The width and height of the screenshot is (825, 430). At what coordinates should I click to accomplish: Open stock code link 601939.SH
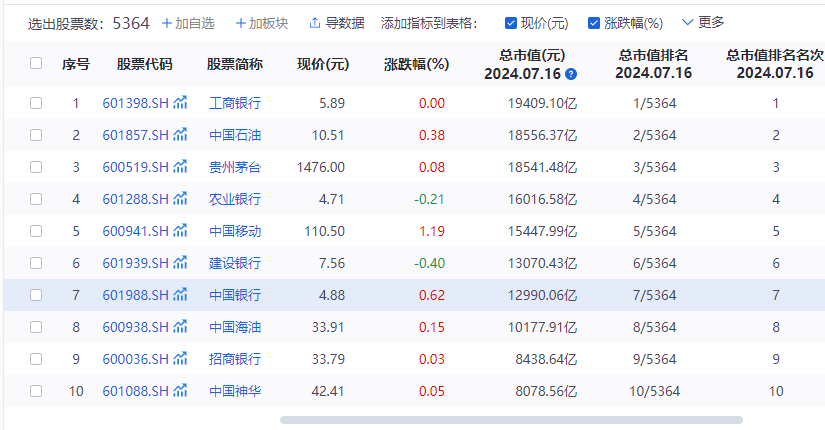(135, 263)
